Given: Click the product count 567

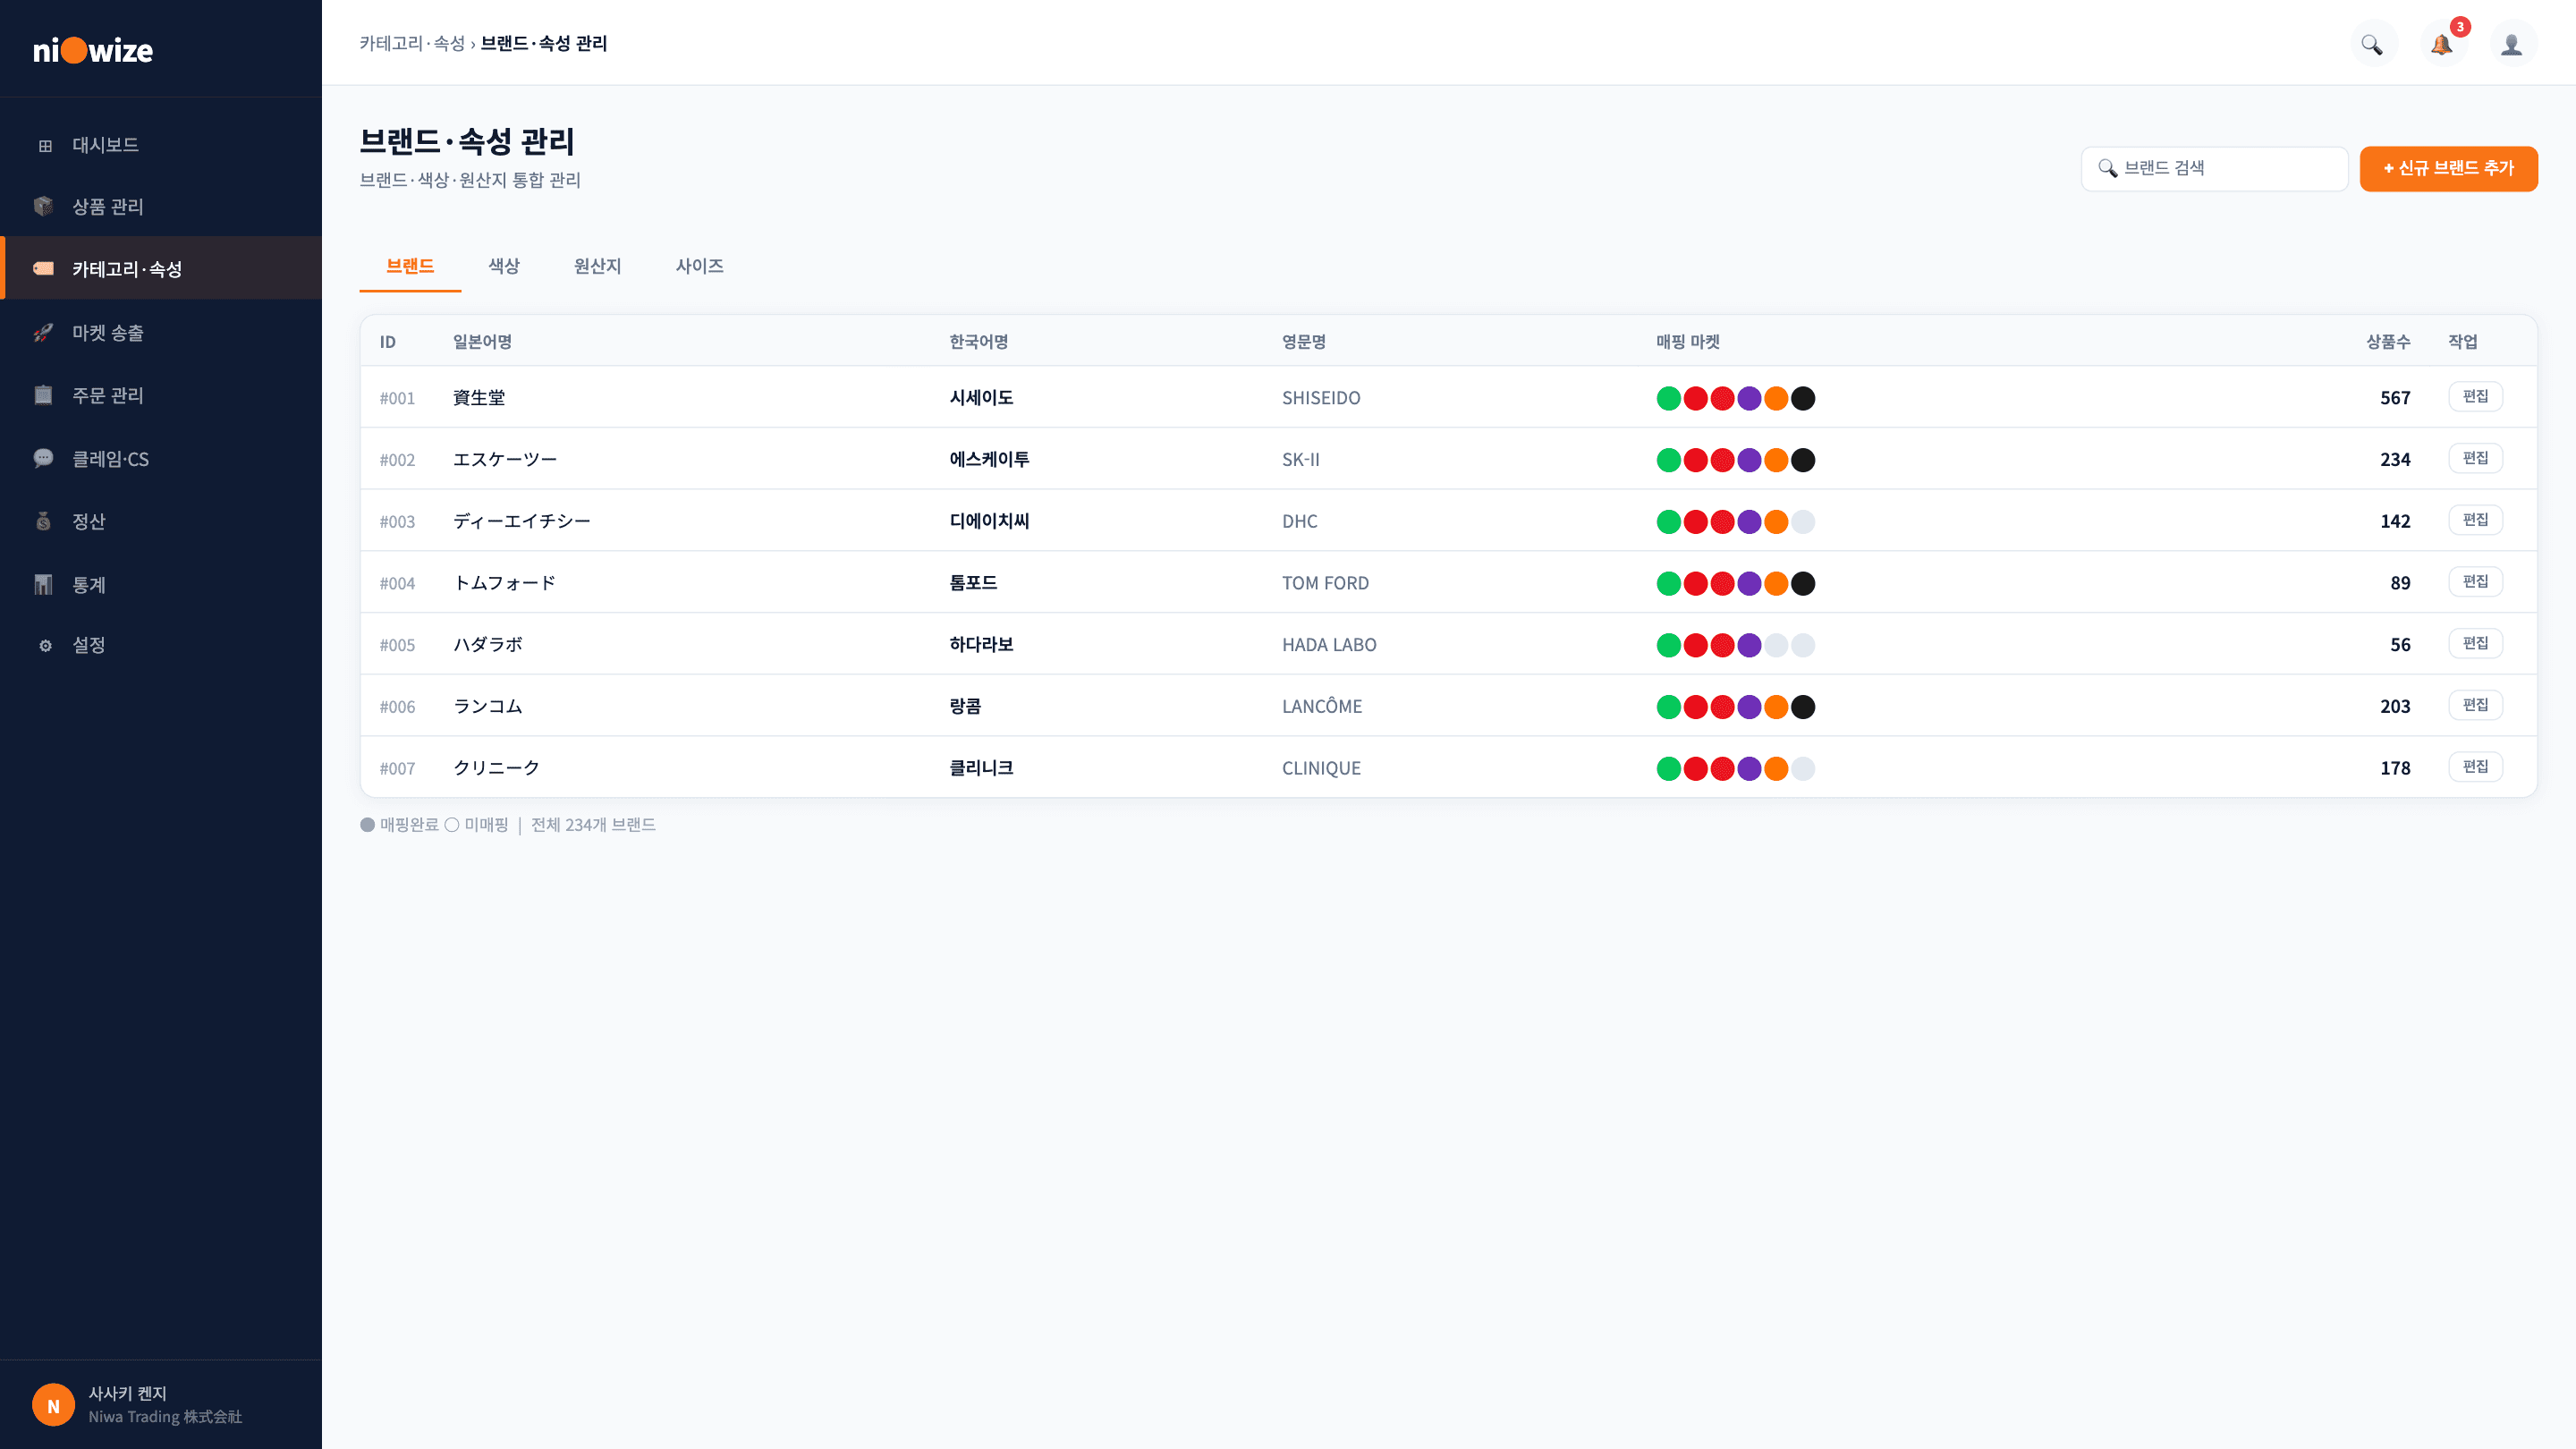Looking at the screenshot, I should (x=2395, y=398).
